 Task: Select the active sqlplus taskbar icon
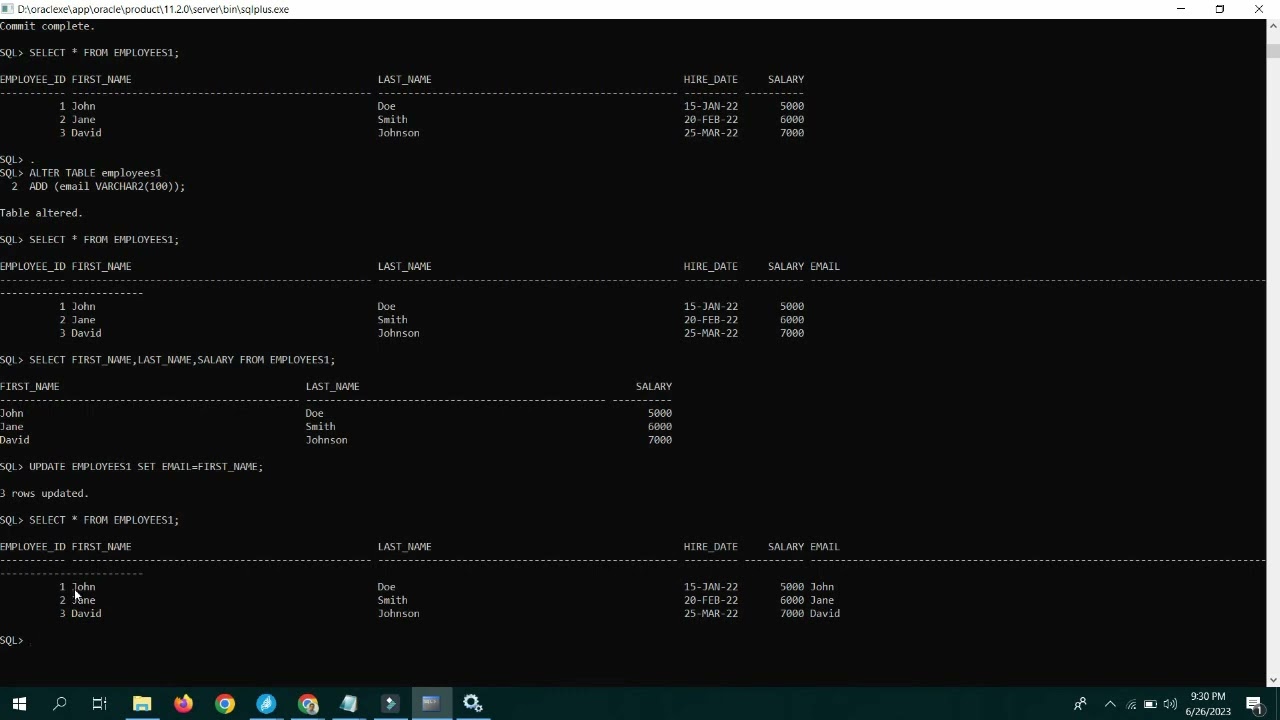[x=431, y=704]
